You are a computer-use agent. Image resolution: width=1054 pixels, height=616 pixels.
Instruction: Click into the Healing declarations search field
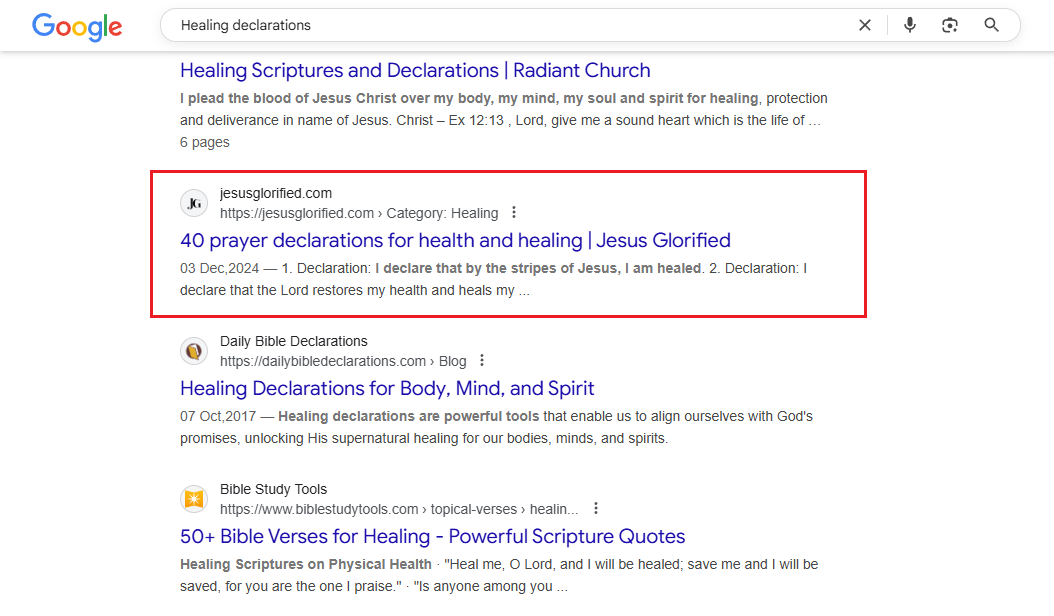(500, 25)
